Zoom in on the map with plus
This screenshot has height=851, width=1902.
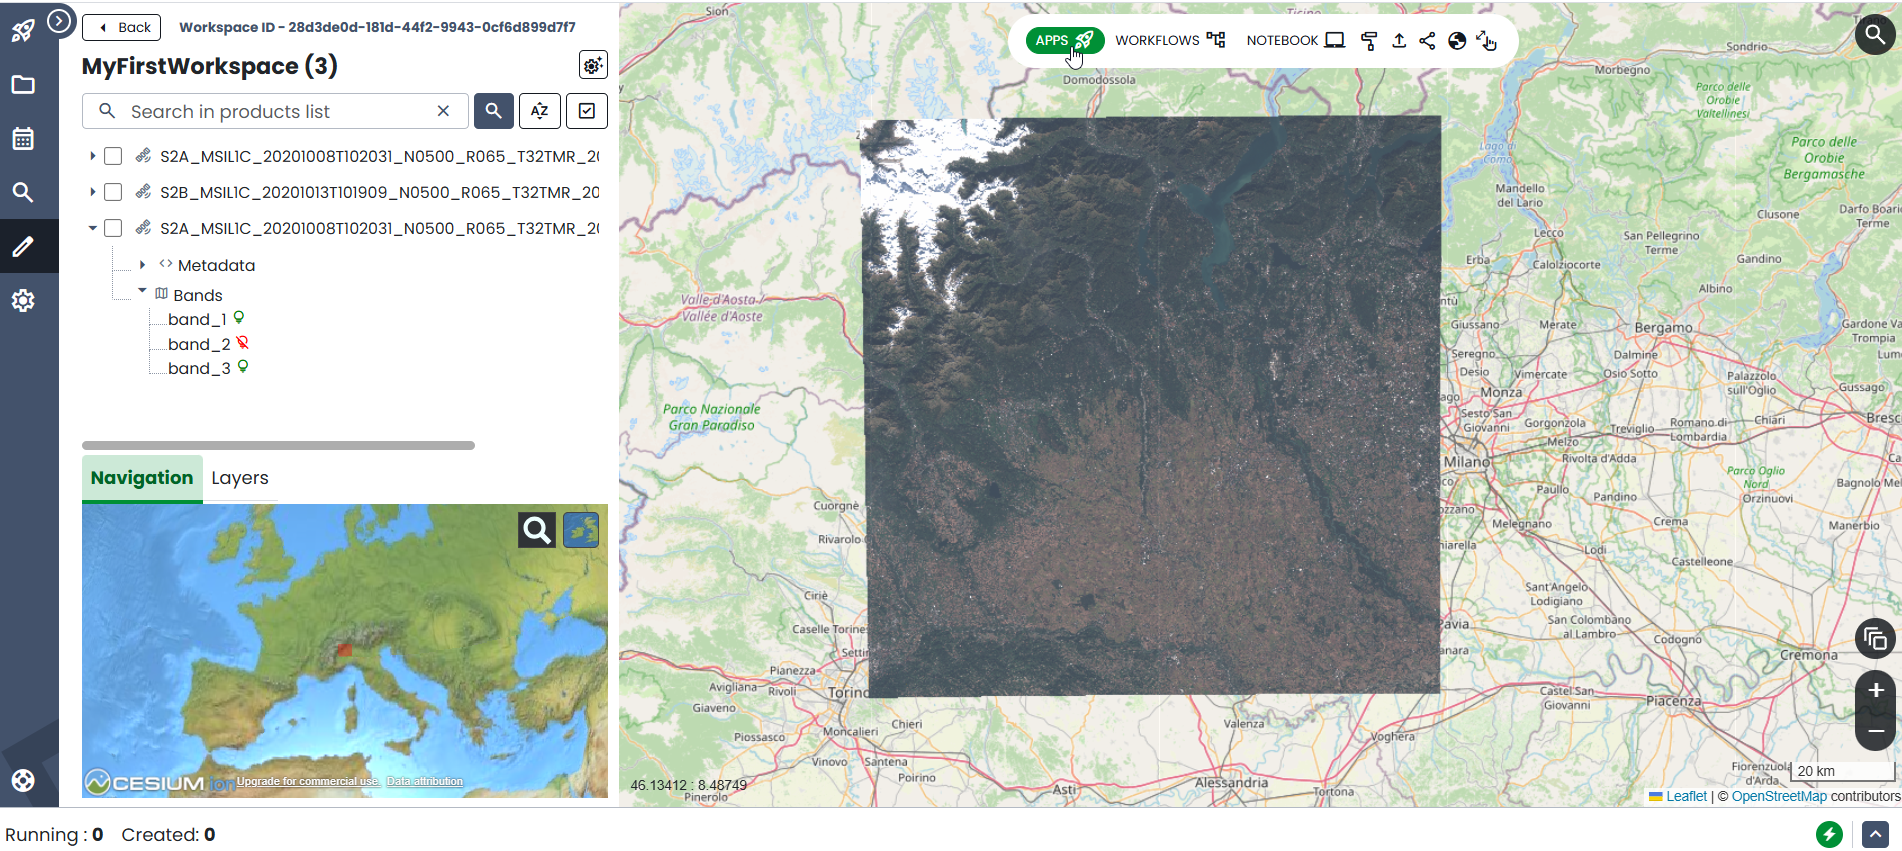1876,690
